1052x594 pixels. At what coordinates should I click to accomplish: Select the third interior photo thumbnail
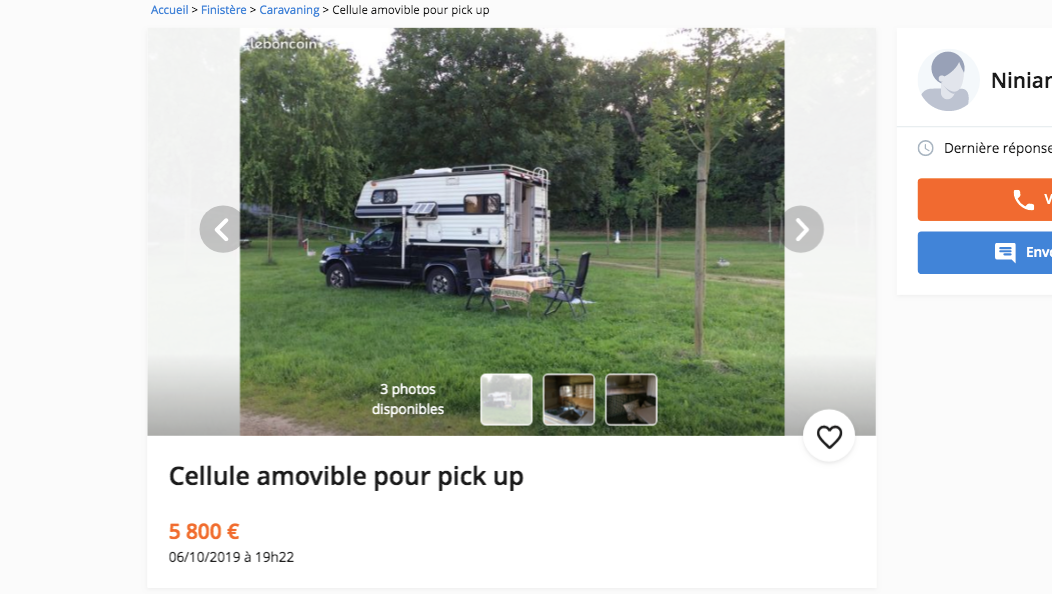pyautogui.click(x=631, y=399)
